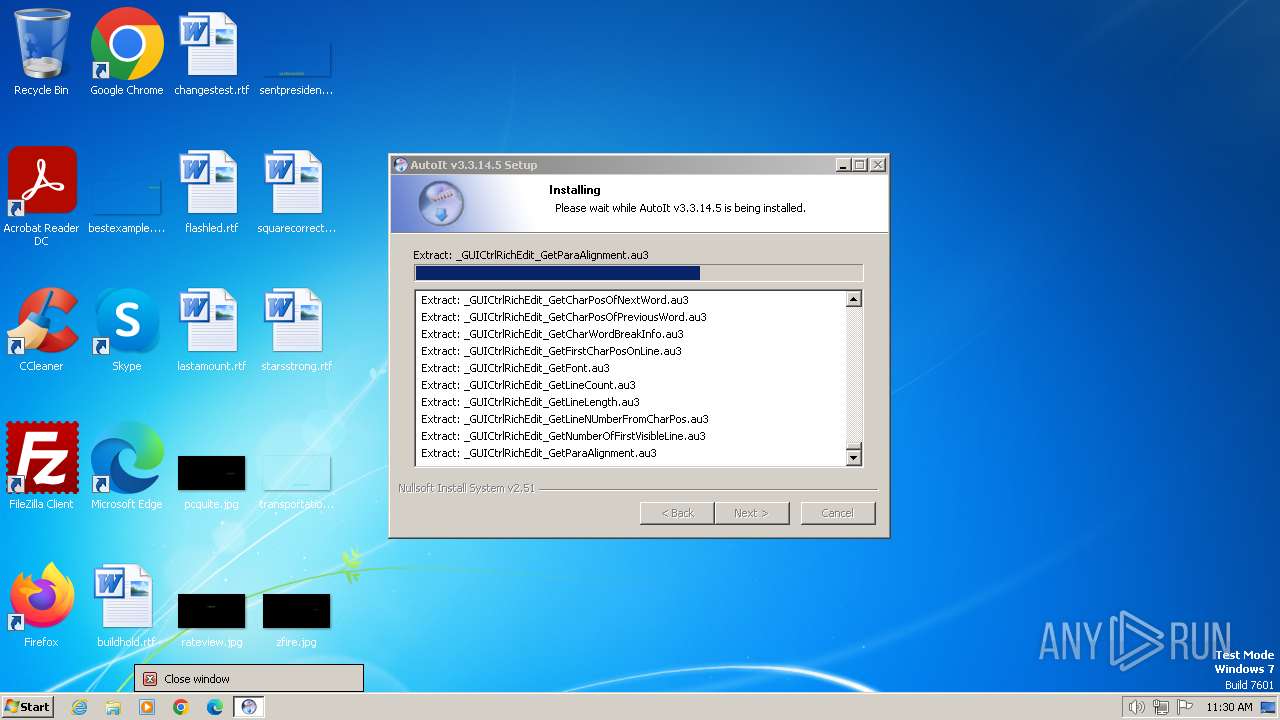Click AutoIt setup title bar icon
Viewport: 1280px width, 720px height.
click(401, 165)
